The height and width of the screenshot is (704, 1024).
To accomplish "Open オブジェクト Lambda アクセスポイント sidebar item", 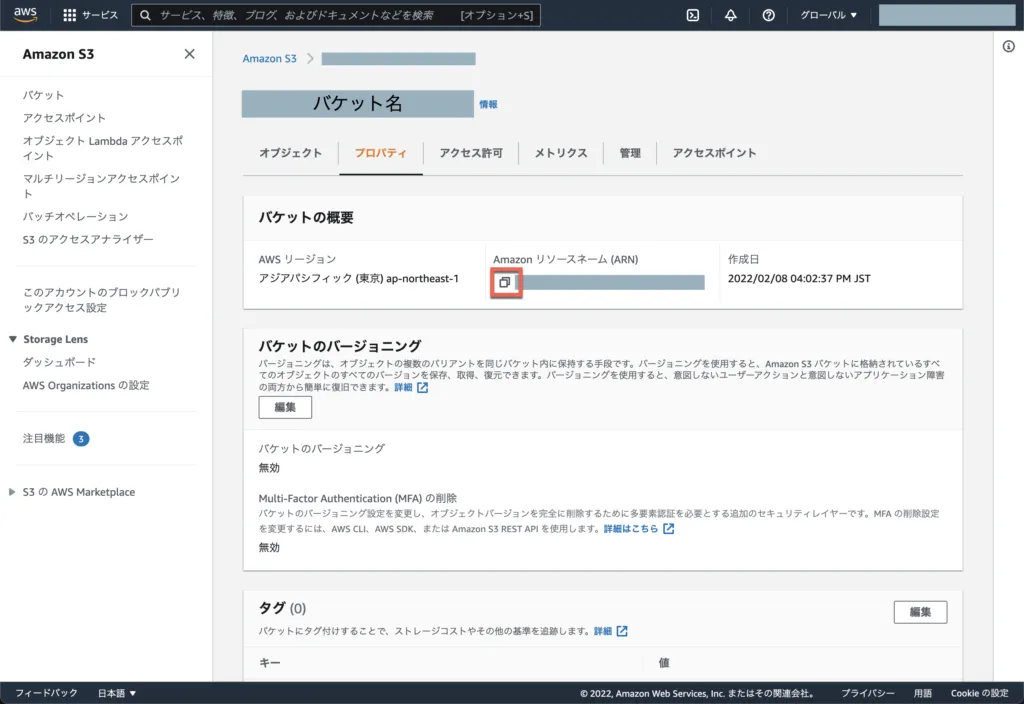I will [103, 148].
